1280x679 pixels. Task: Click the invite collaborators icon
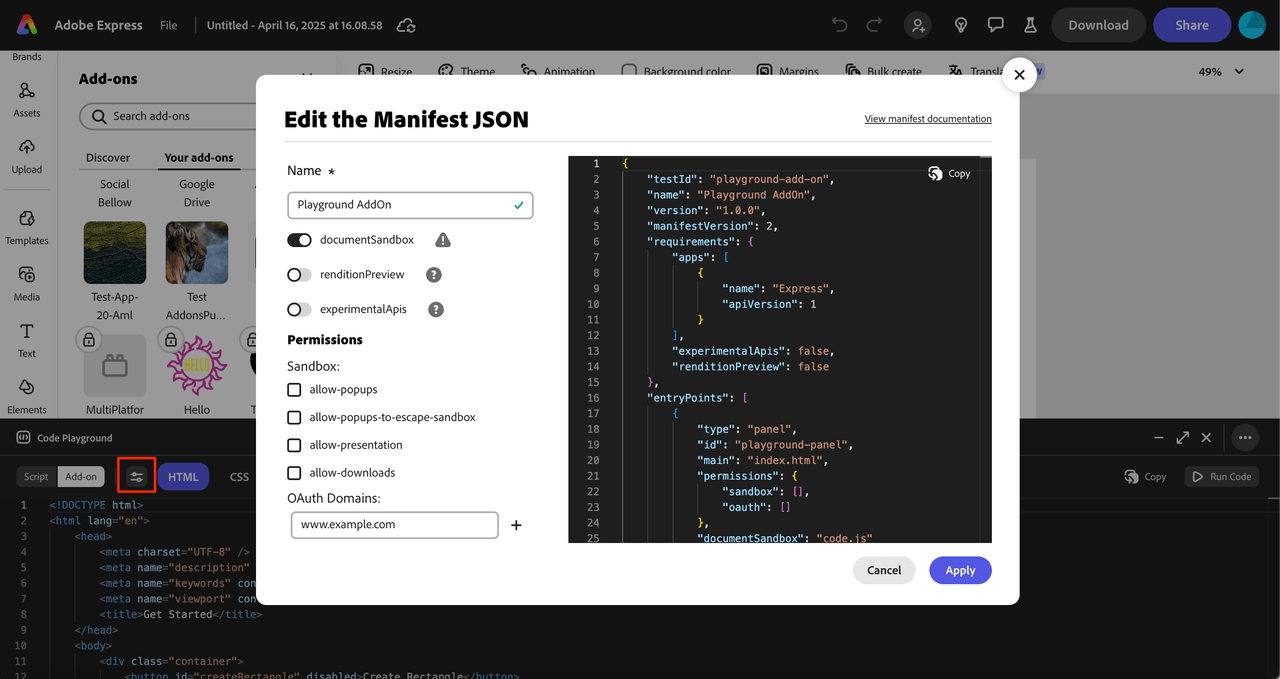click(x=917, y=25)
